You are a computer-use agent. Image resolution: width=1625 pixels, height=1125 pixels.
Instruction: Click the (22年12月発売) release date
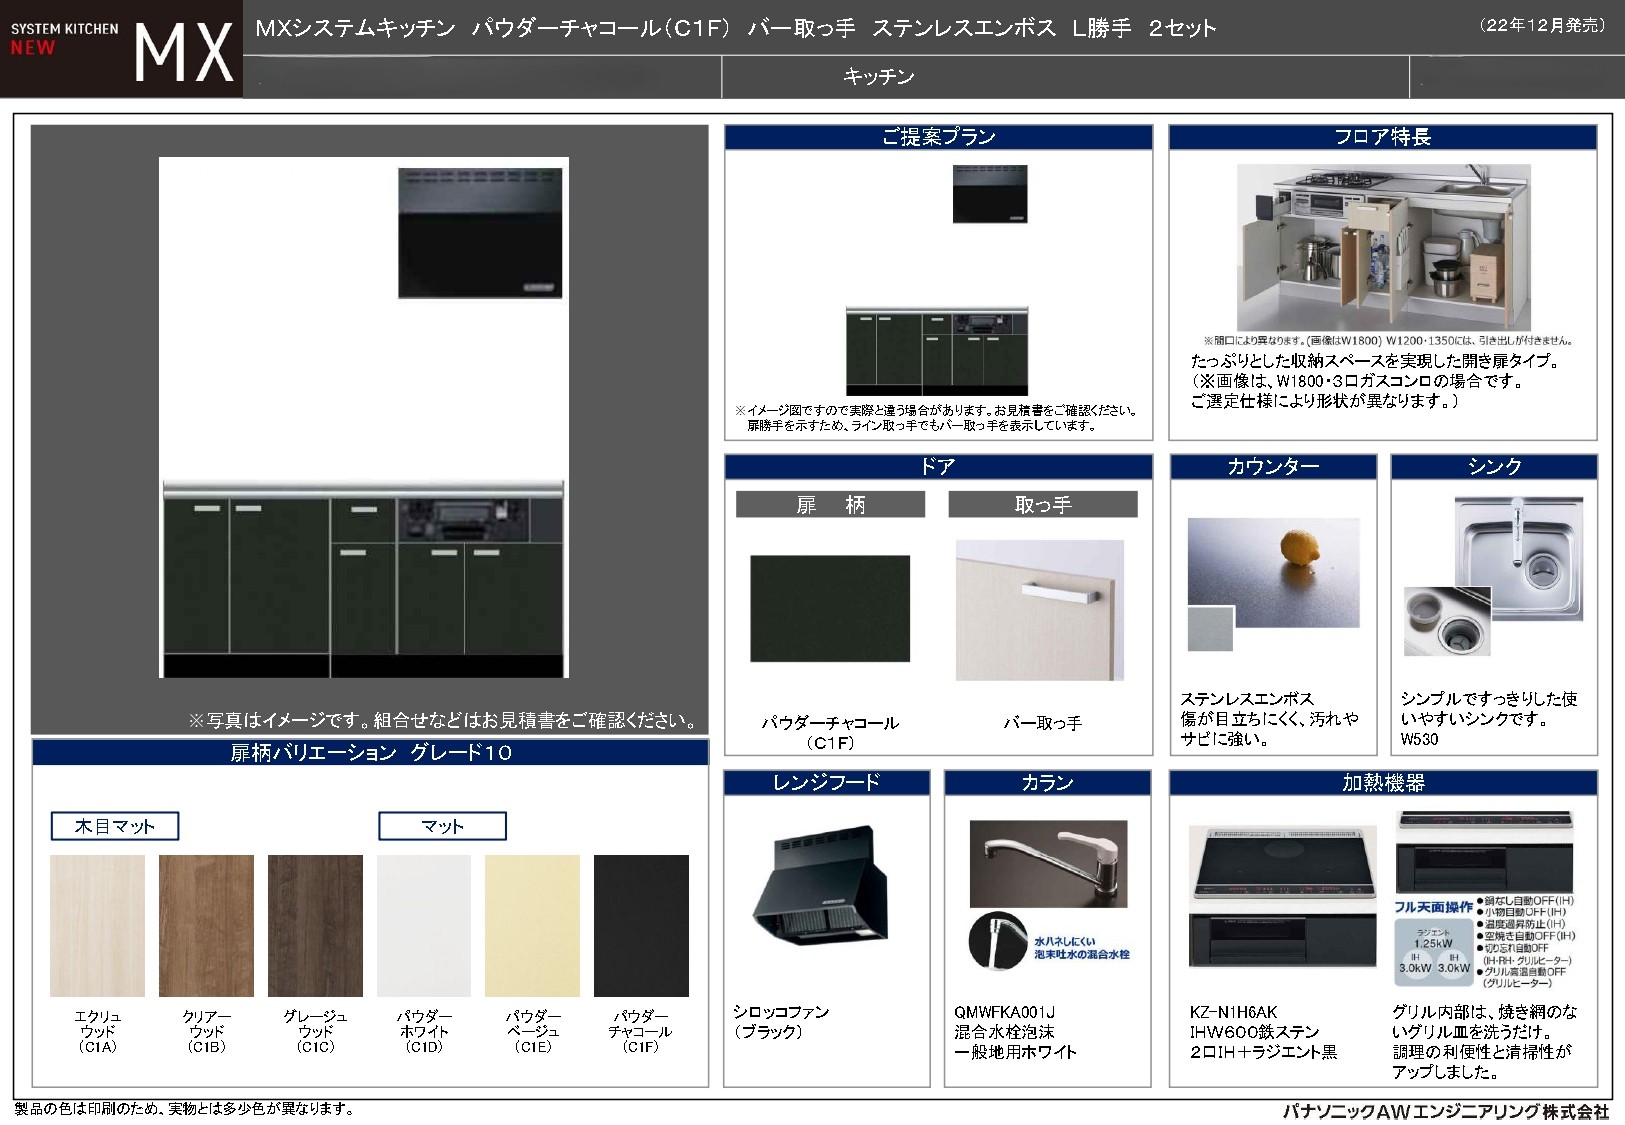coord(1541,26)
